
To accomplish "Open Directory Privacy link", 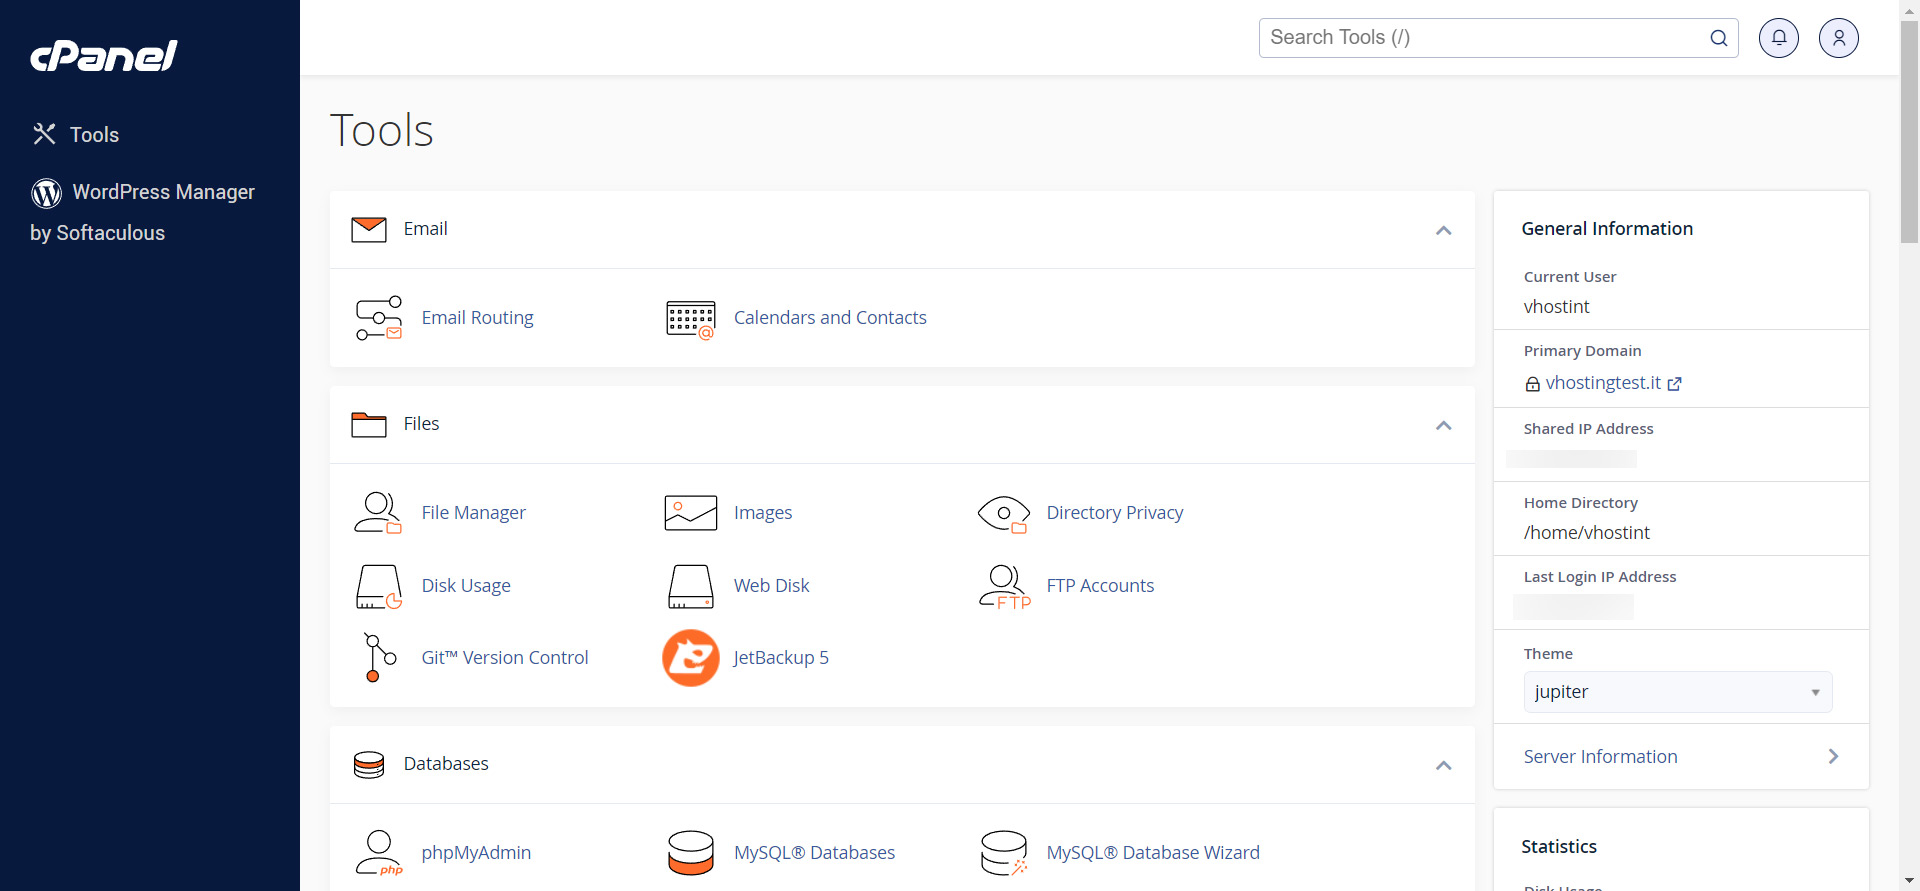I will (x=1115, y=513).
